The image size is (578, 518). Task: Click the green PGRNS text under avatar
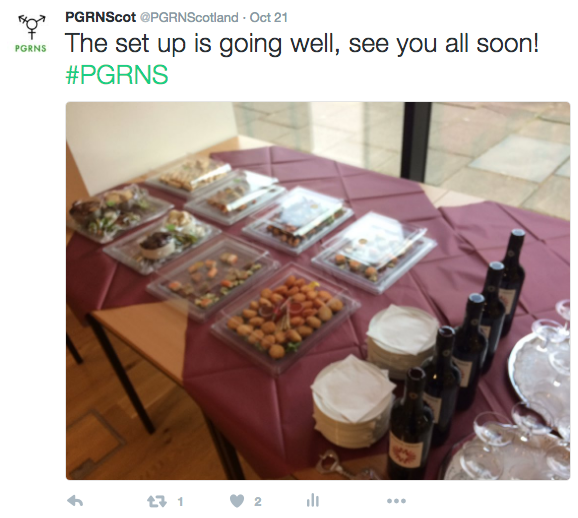click(31, 48)
